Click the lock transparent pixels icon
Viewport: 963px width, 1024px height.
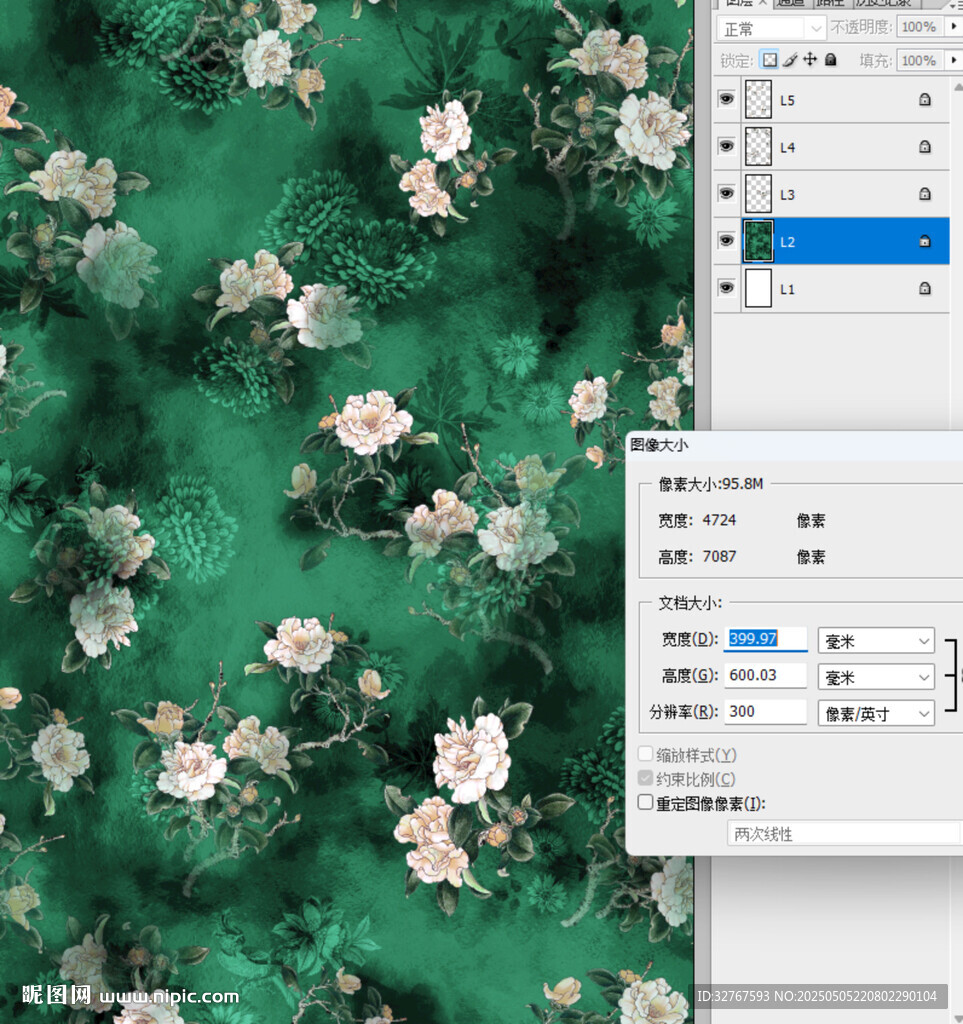coord(769,60)
